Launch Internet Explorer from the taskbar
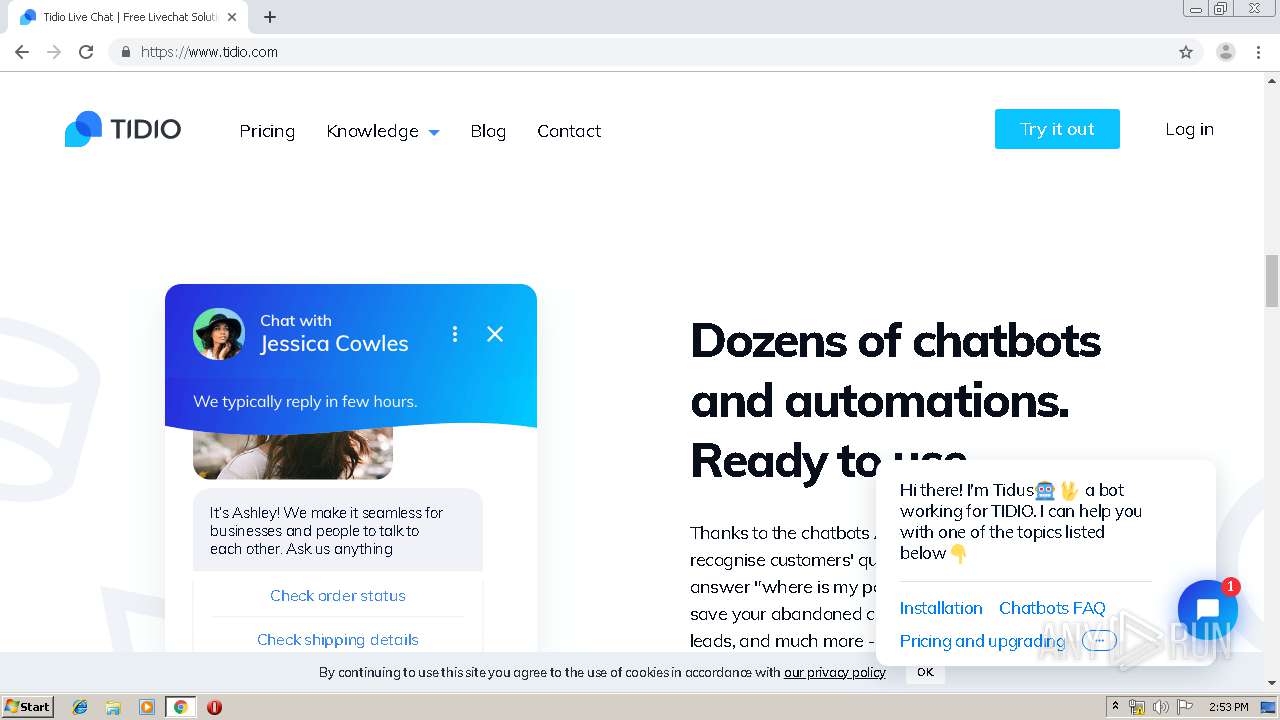The width and height of the screenshot is (1280, 720). (80, 707)
